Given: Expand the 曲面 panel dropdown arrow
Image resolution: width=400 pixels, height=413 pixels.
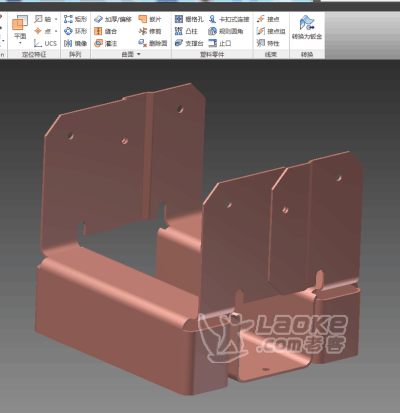Looking at the screenshot, I should point(139,54).
